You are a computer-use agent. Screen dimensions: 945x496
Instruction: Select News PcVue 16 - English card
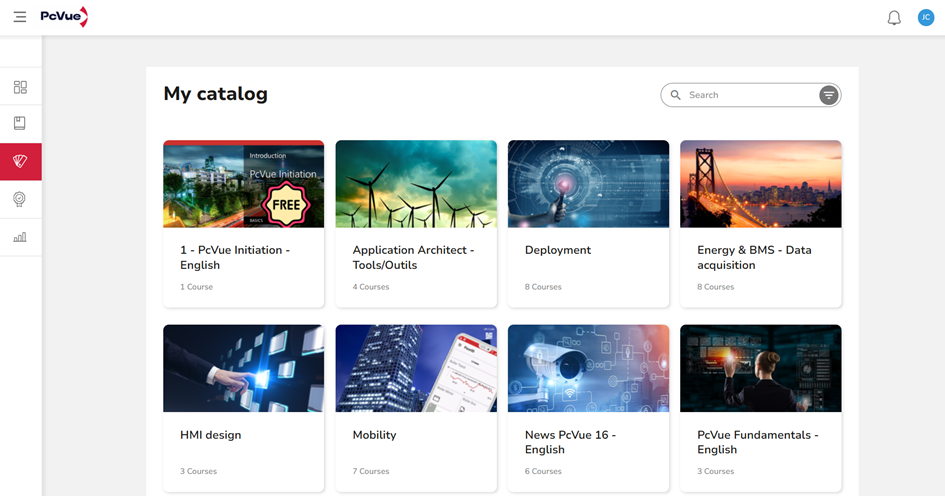588,442
